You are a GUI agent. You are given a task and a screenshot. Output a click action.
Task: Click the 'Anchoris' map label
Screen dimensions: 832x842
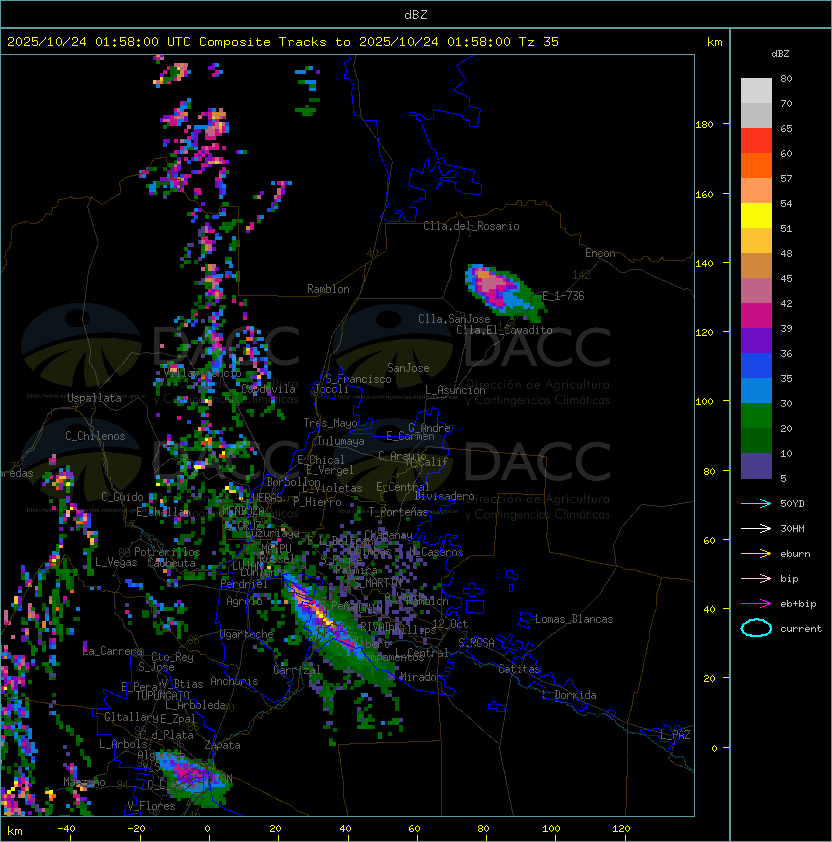coord(234,681)
